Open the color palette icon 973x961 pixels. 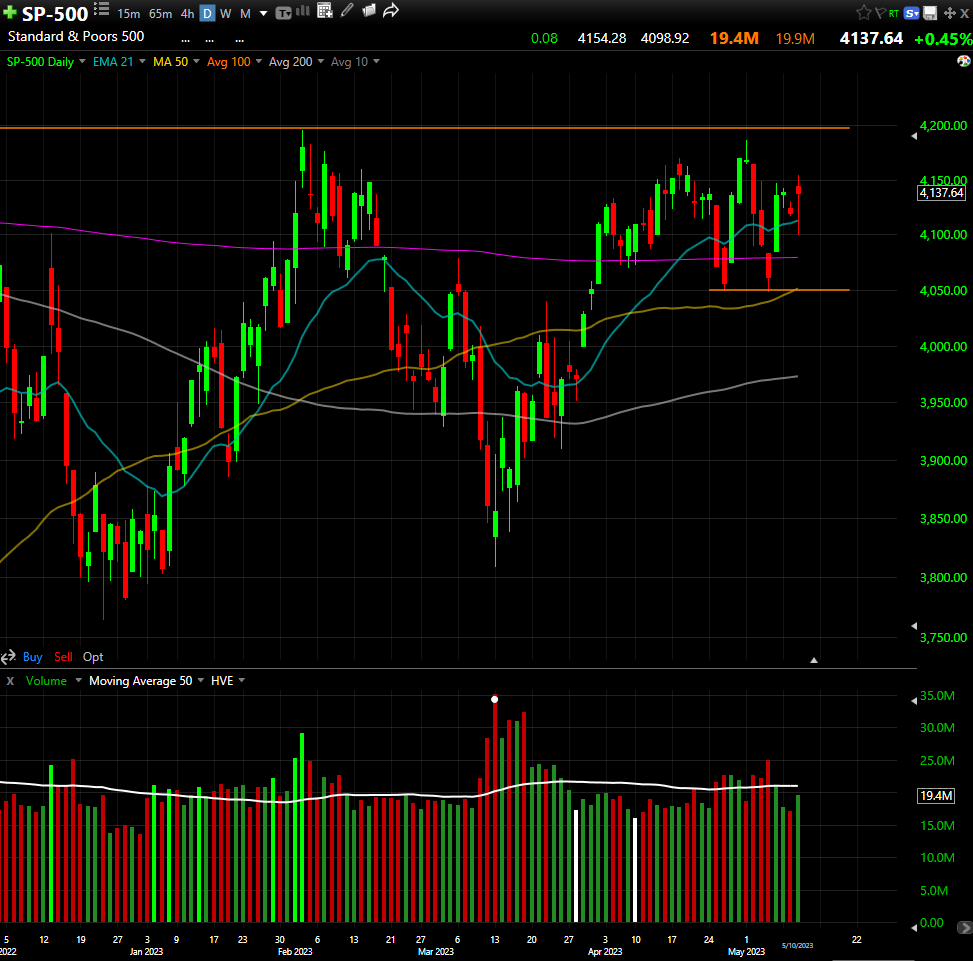coord(964,61)
